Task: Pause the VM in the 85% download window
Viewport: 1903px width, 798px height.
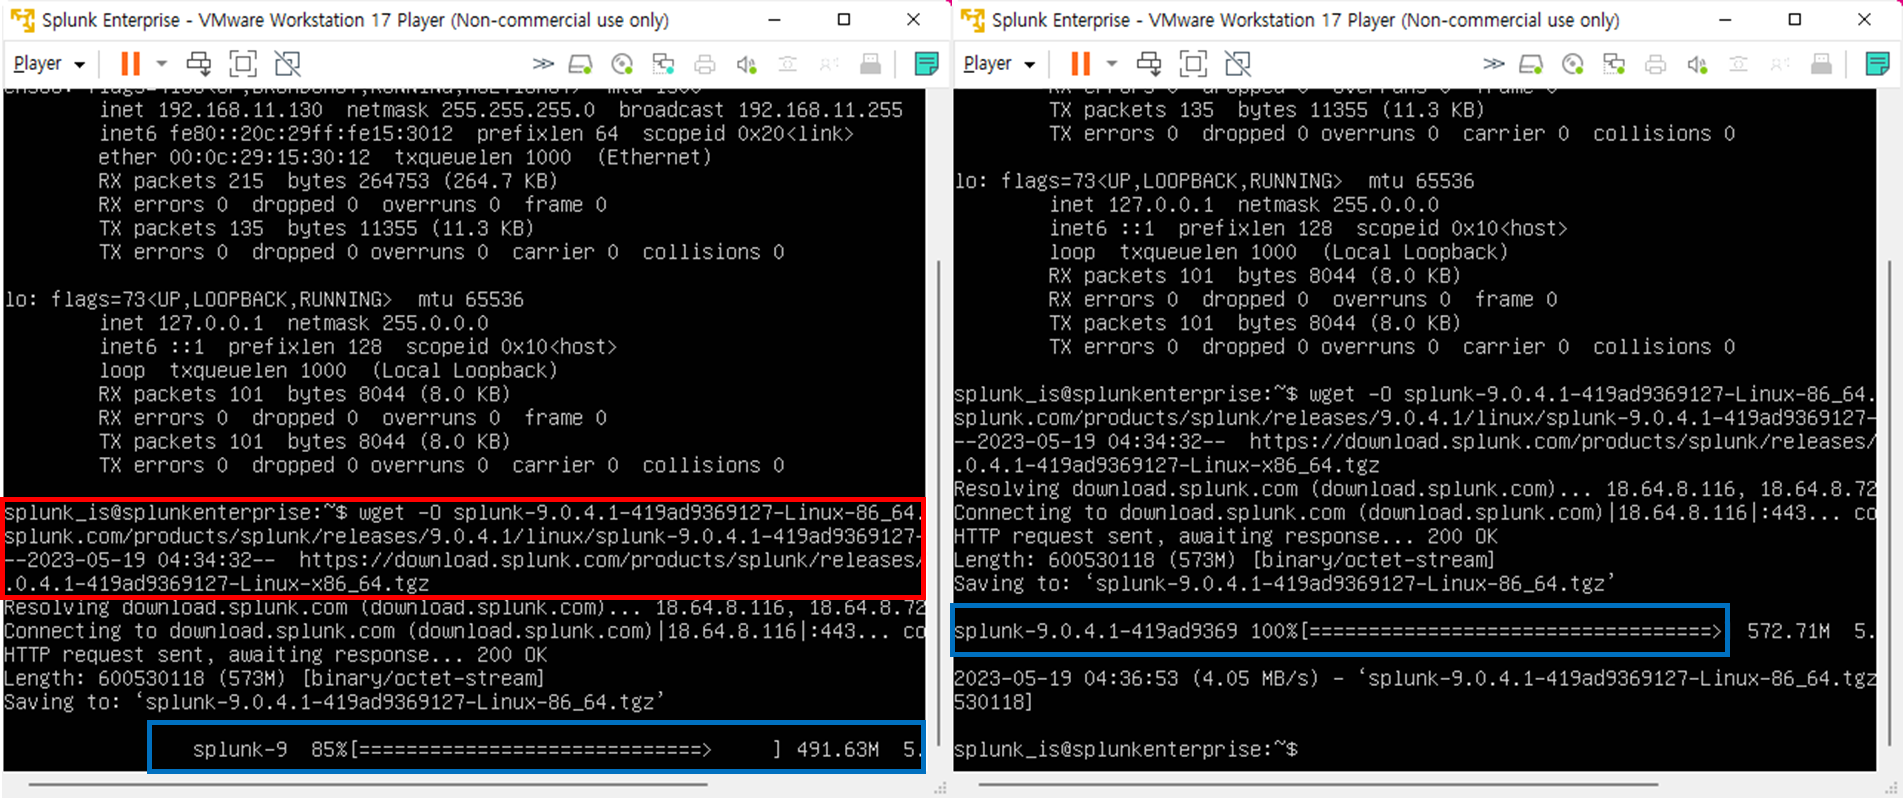Action: pyautogui.click(x=130, y=64)
